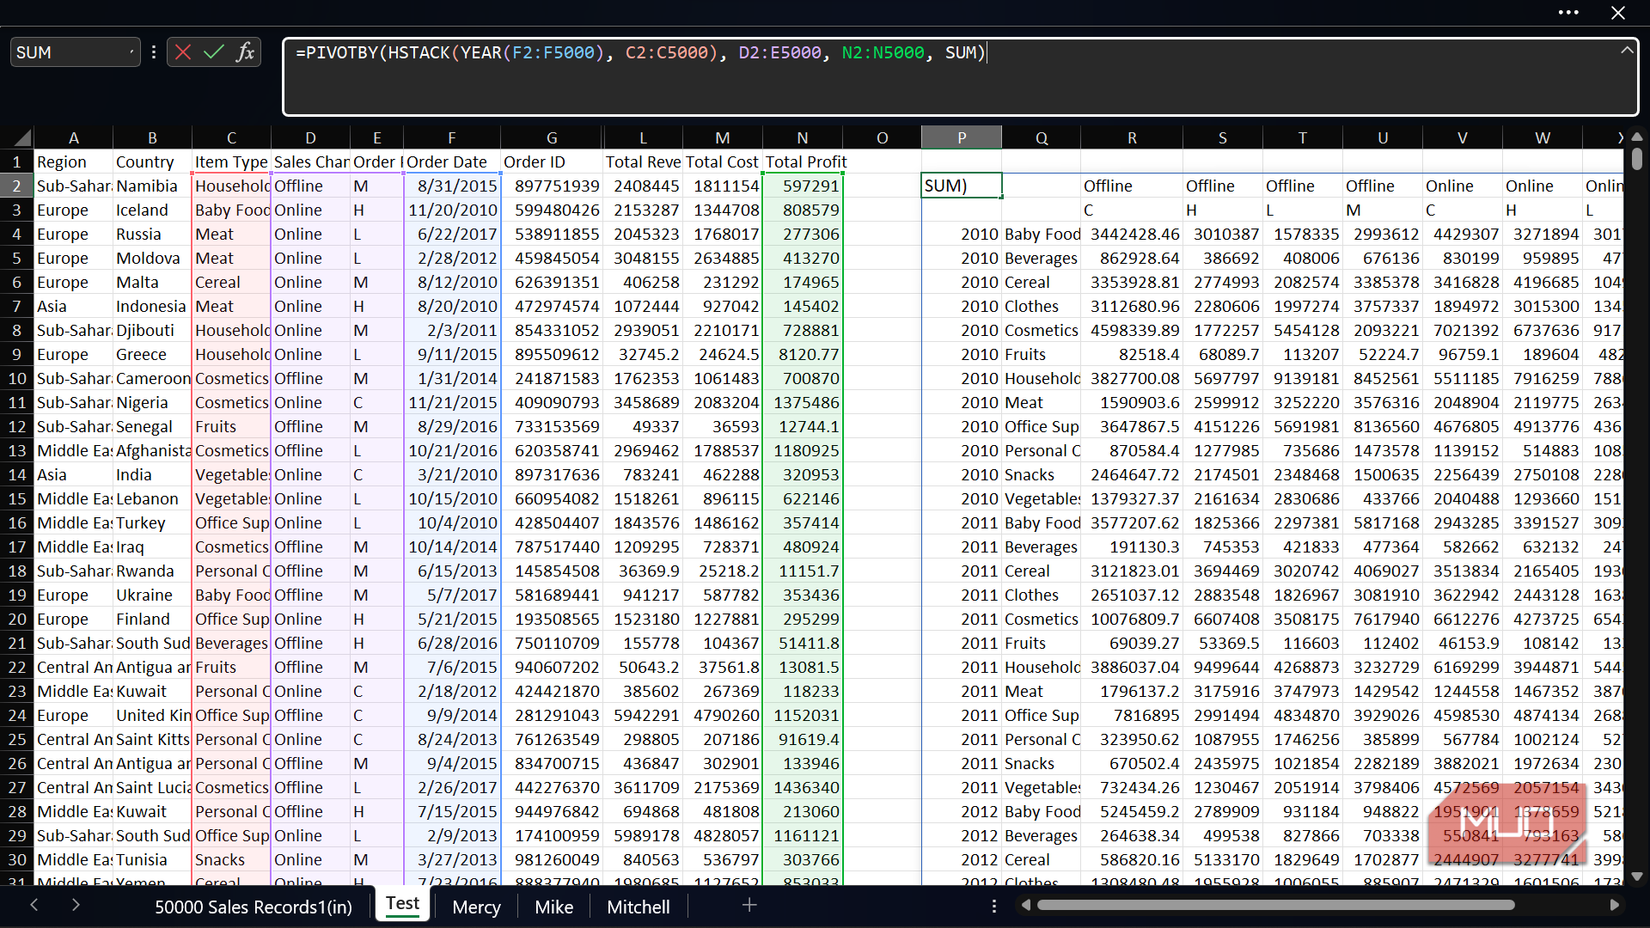Confirm the formula with the checkmark icon

coord(214,52)
